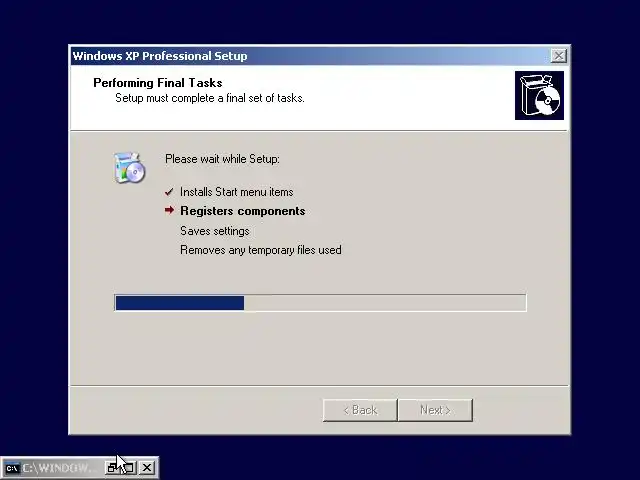Click the Next button
Screen dimensions: 640x480
(x=436, y=410)
